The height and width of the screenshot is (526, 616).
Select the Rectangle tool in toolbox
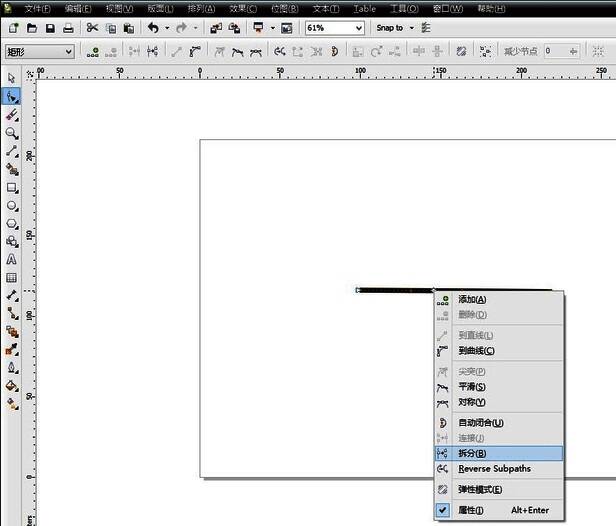11,187
